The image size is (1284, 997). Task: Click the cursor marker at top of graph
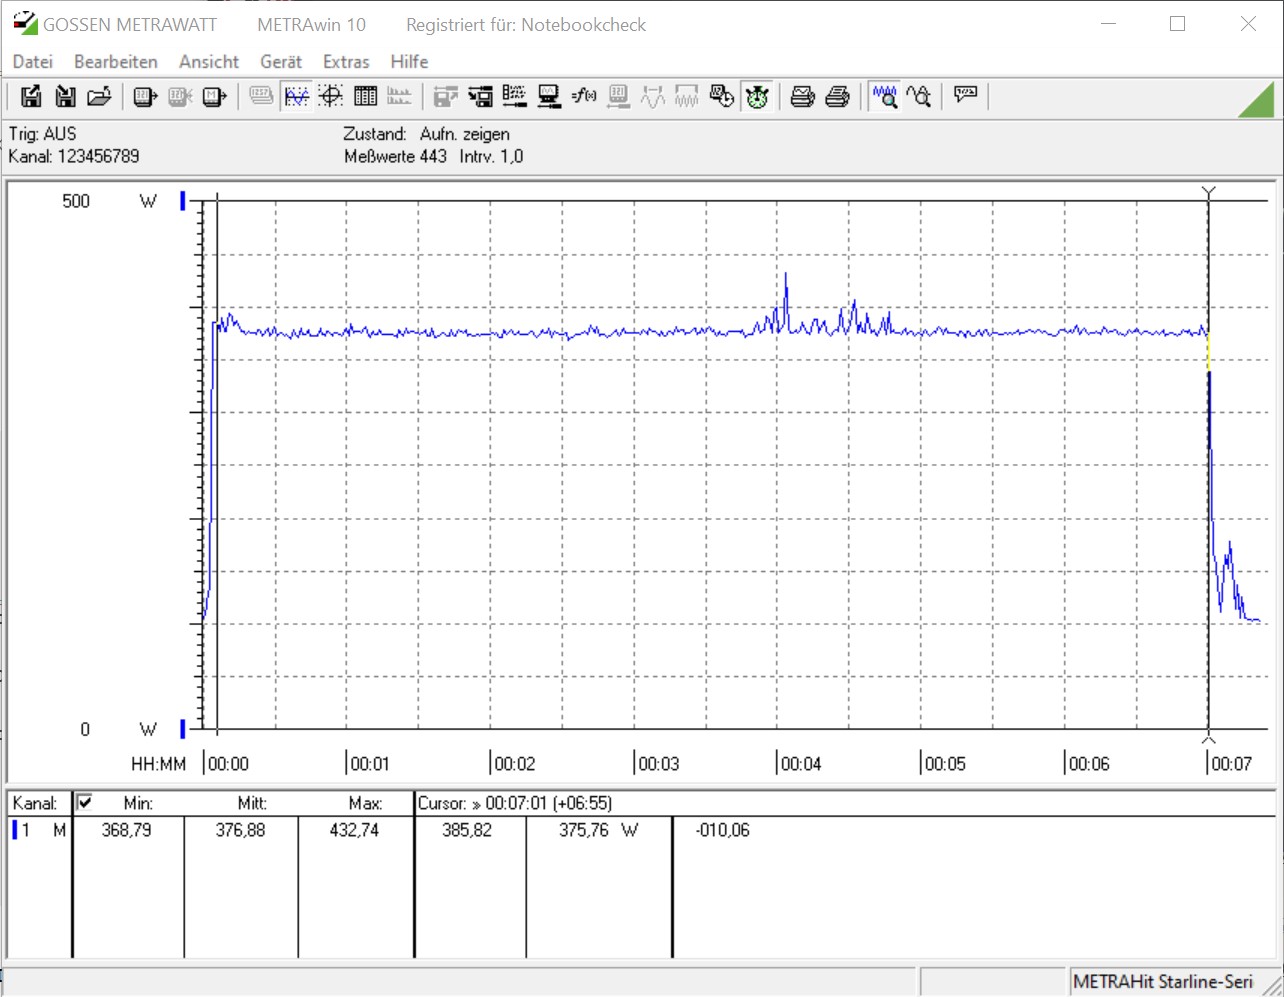pyautogui.click(x=1208, y=192)
